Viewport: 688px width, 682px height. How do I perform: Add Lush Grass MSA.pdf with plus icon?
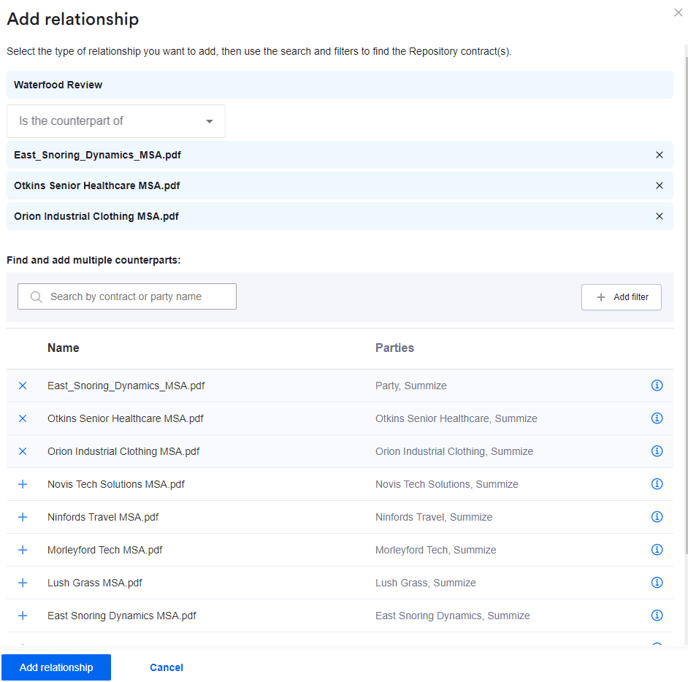[23, 583]
